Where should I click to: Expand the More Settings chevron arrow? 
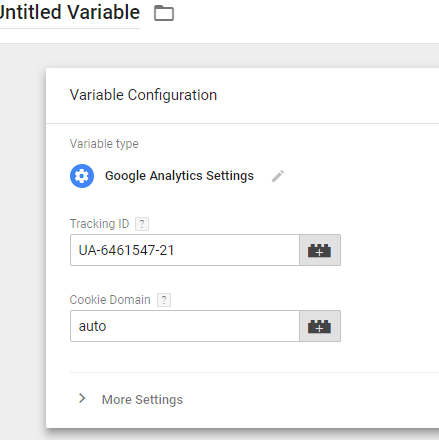tap(82, 398)
